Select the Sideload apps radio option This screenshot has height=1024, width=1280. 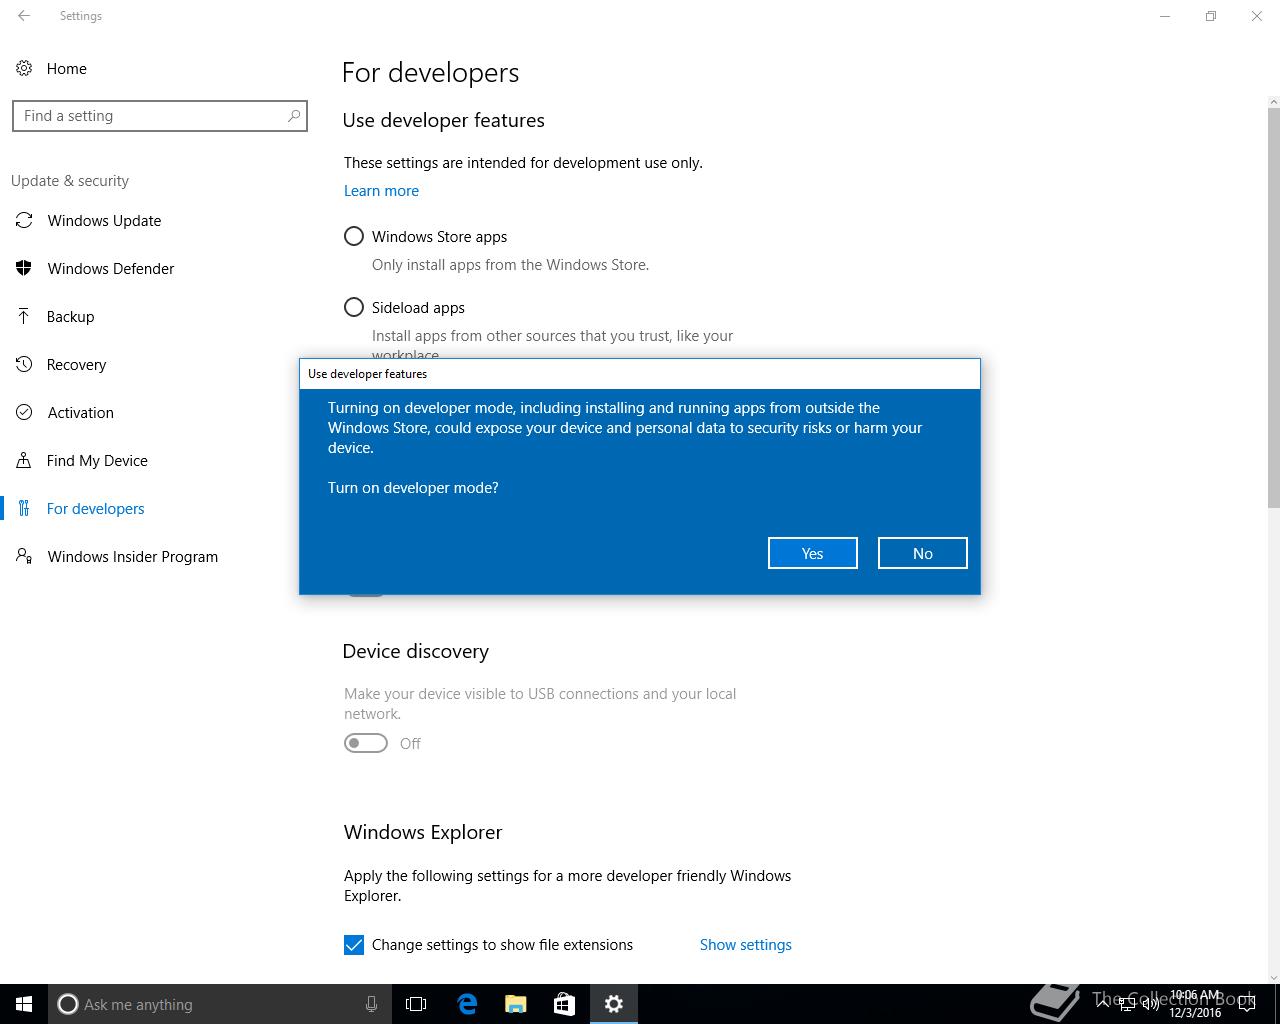click(354, 307)
